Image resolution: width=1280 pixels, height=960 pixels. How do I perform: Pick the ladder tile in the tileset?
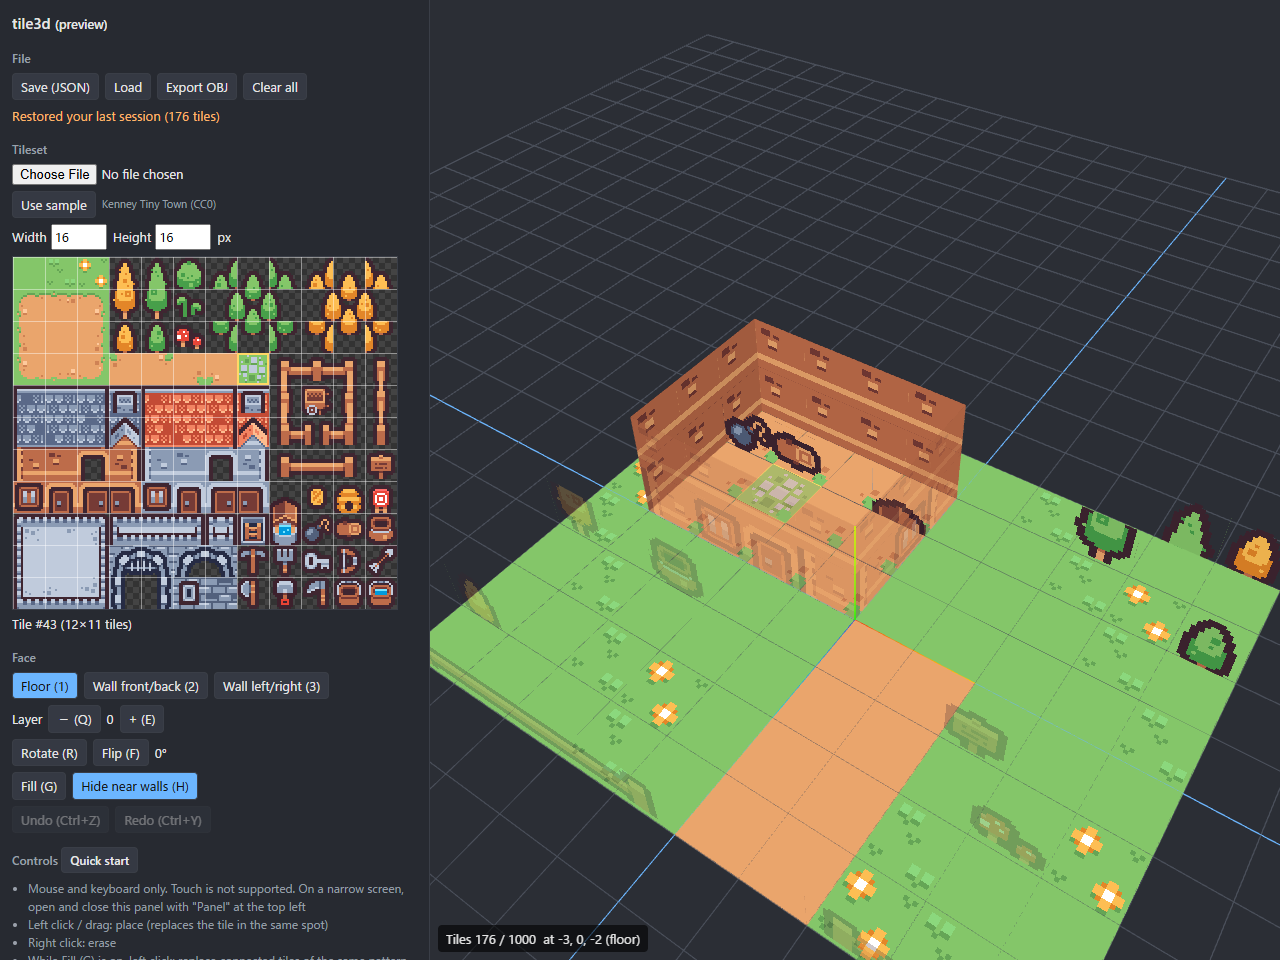click(253, 530)
